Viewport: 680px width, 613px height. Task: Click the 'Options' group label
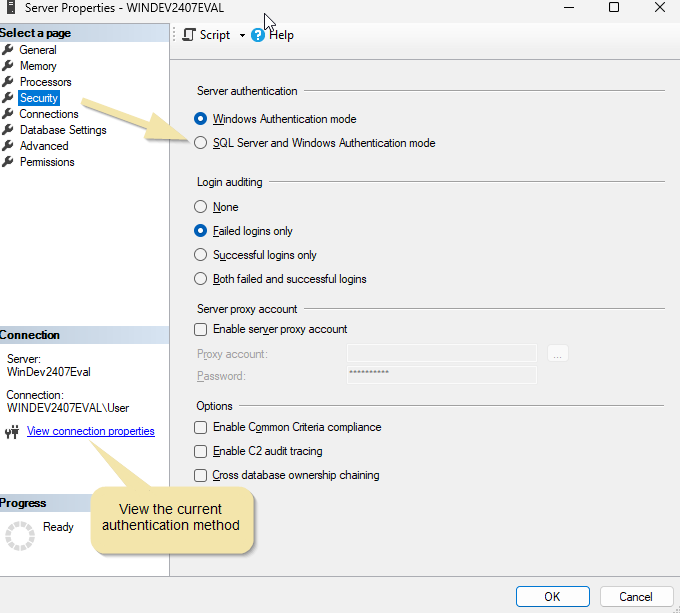[x=214, y=406]
